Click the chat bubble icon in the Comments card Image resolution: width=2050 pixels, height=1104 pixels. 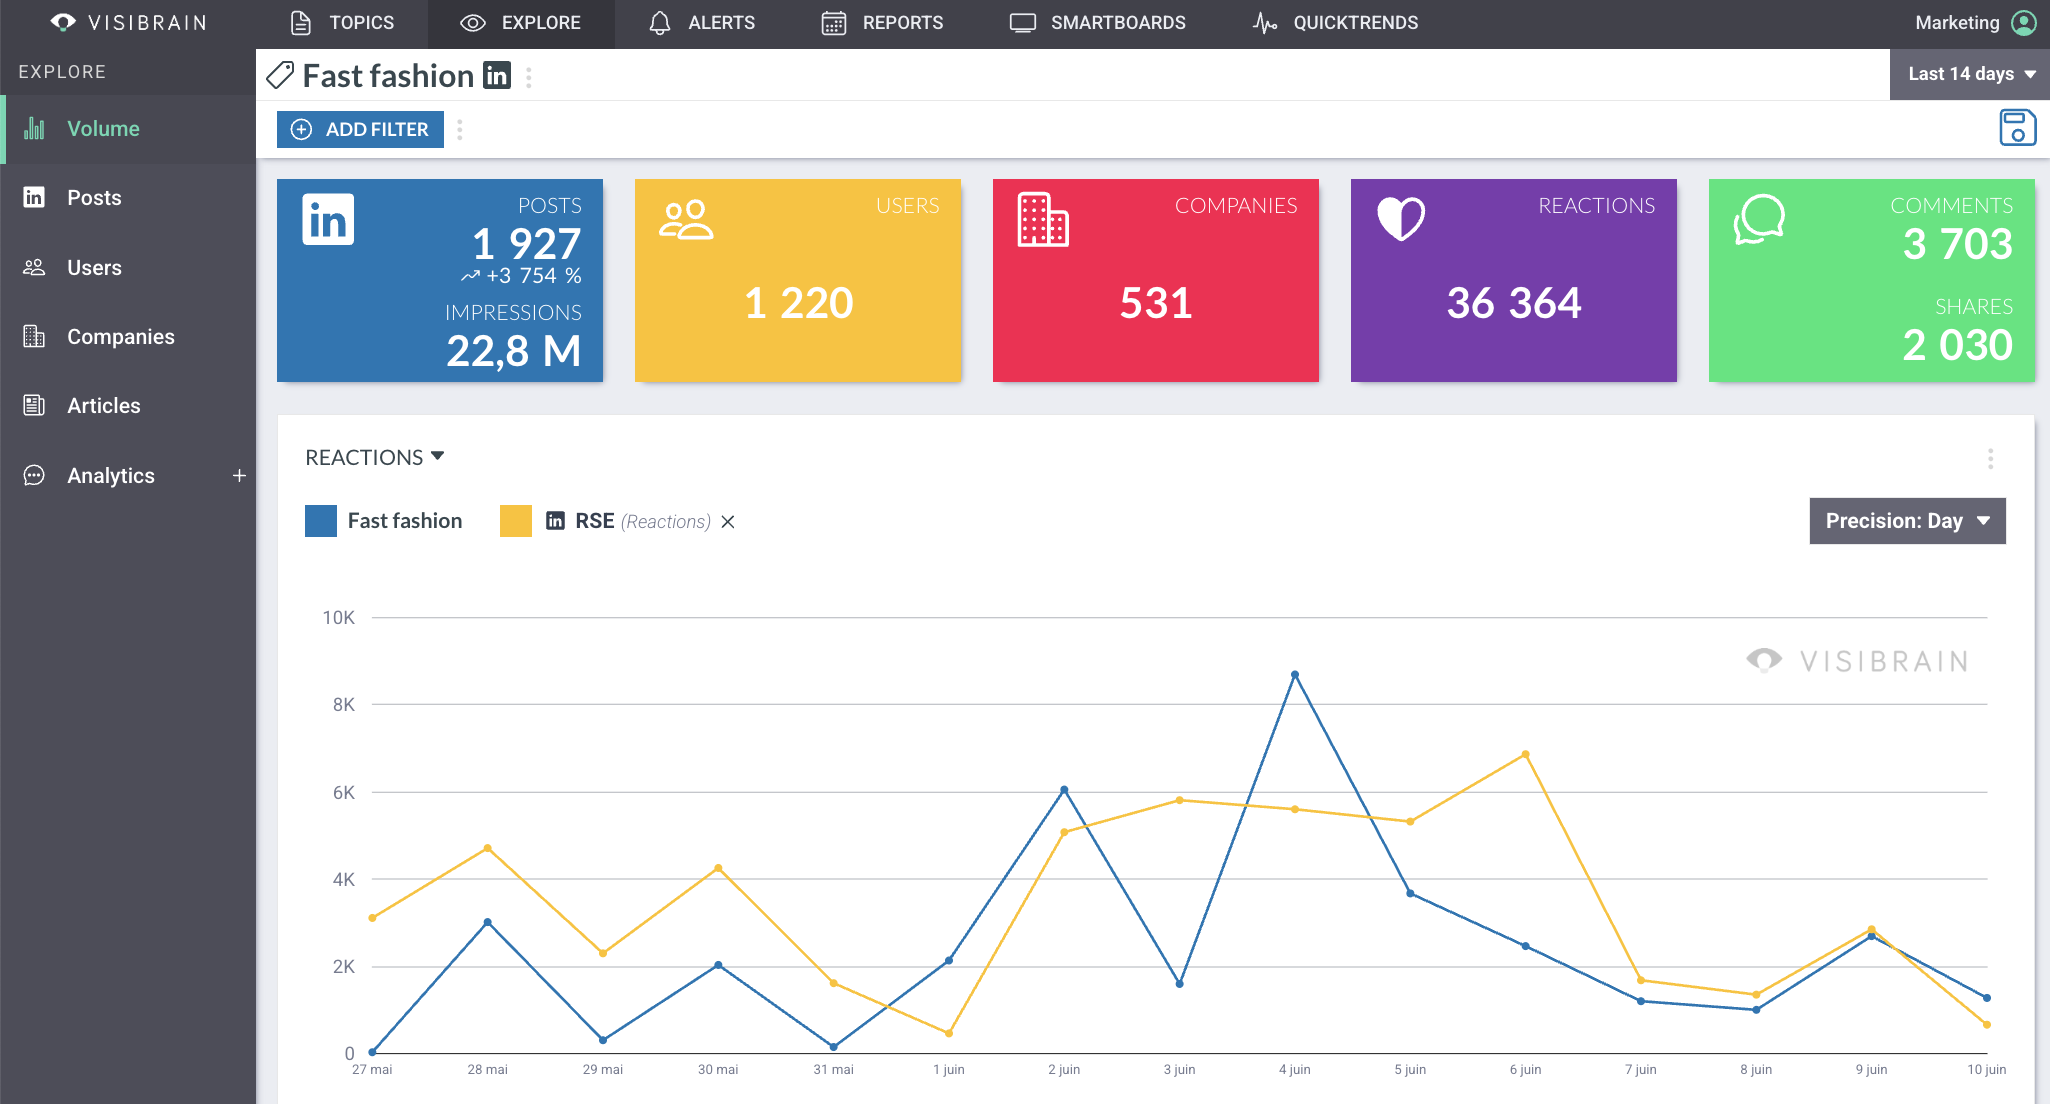[x=1759, y=219]
